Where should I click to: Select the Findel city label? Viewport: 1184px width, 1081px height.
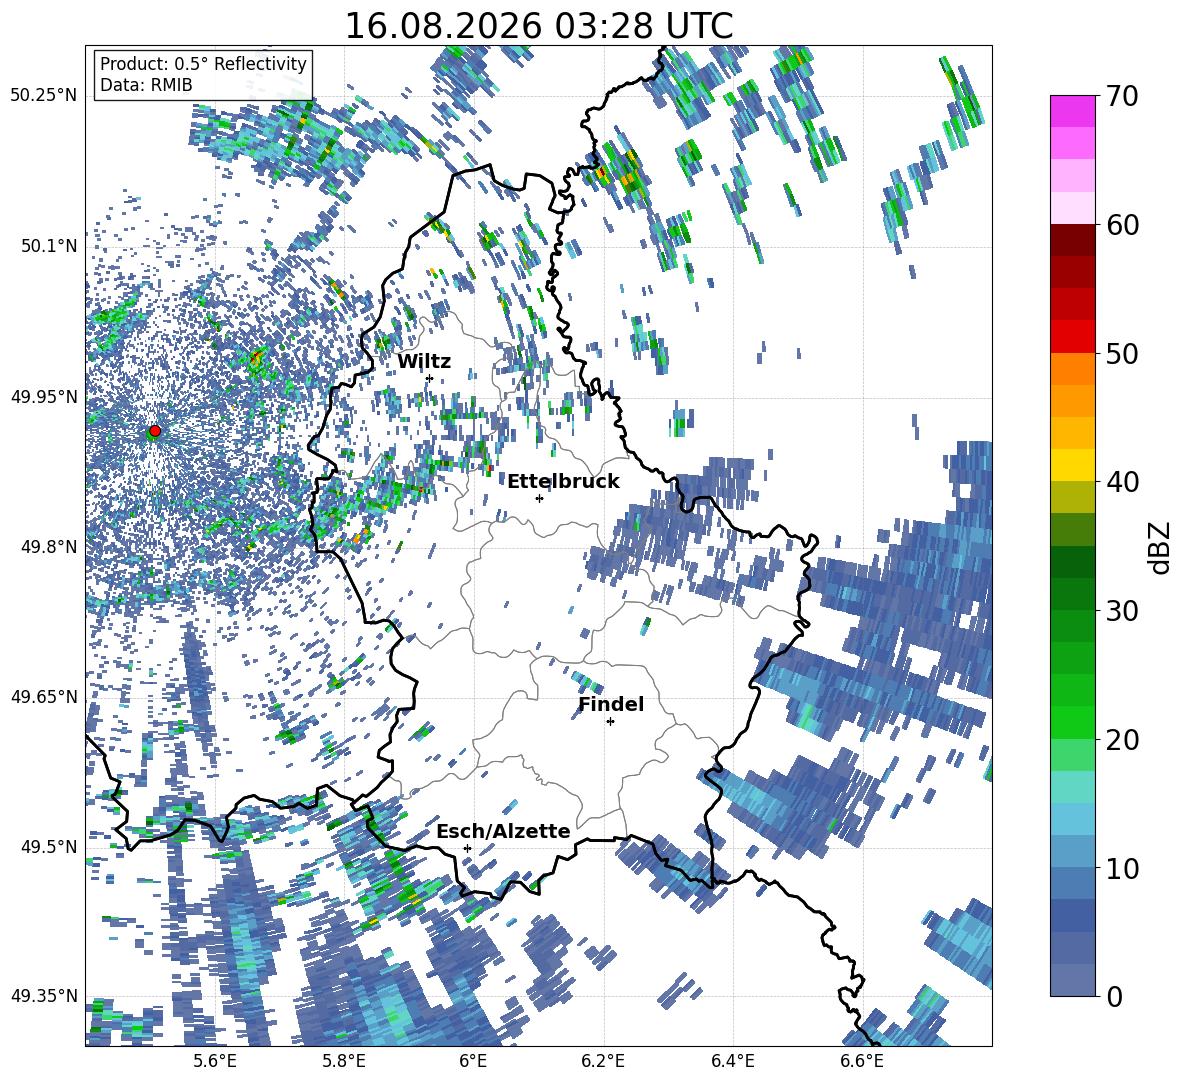point(611,704)
